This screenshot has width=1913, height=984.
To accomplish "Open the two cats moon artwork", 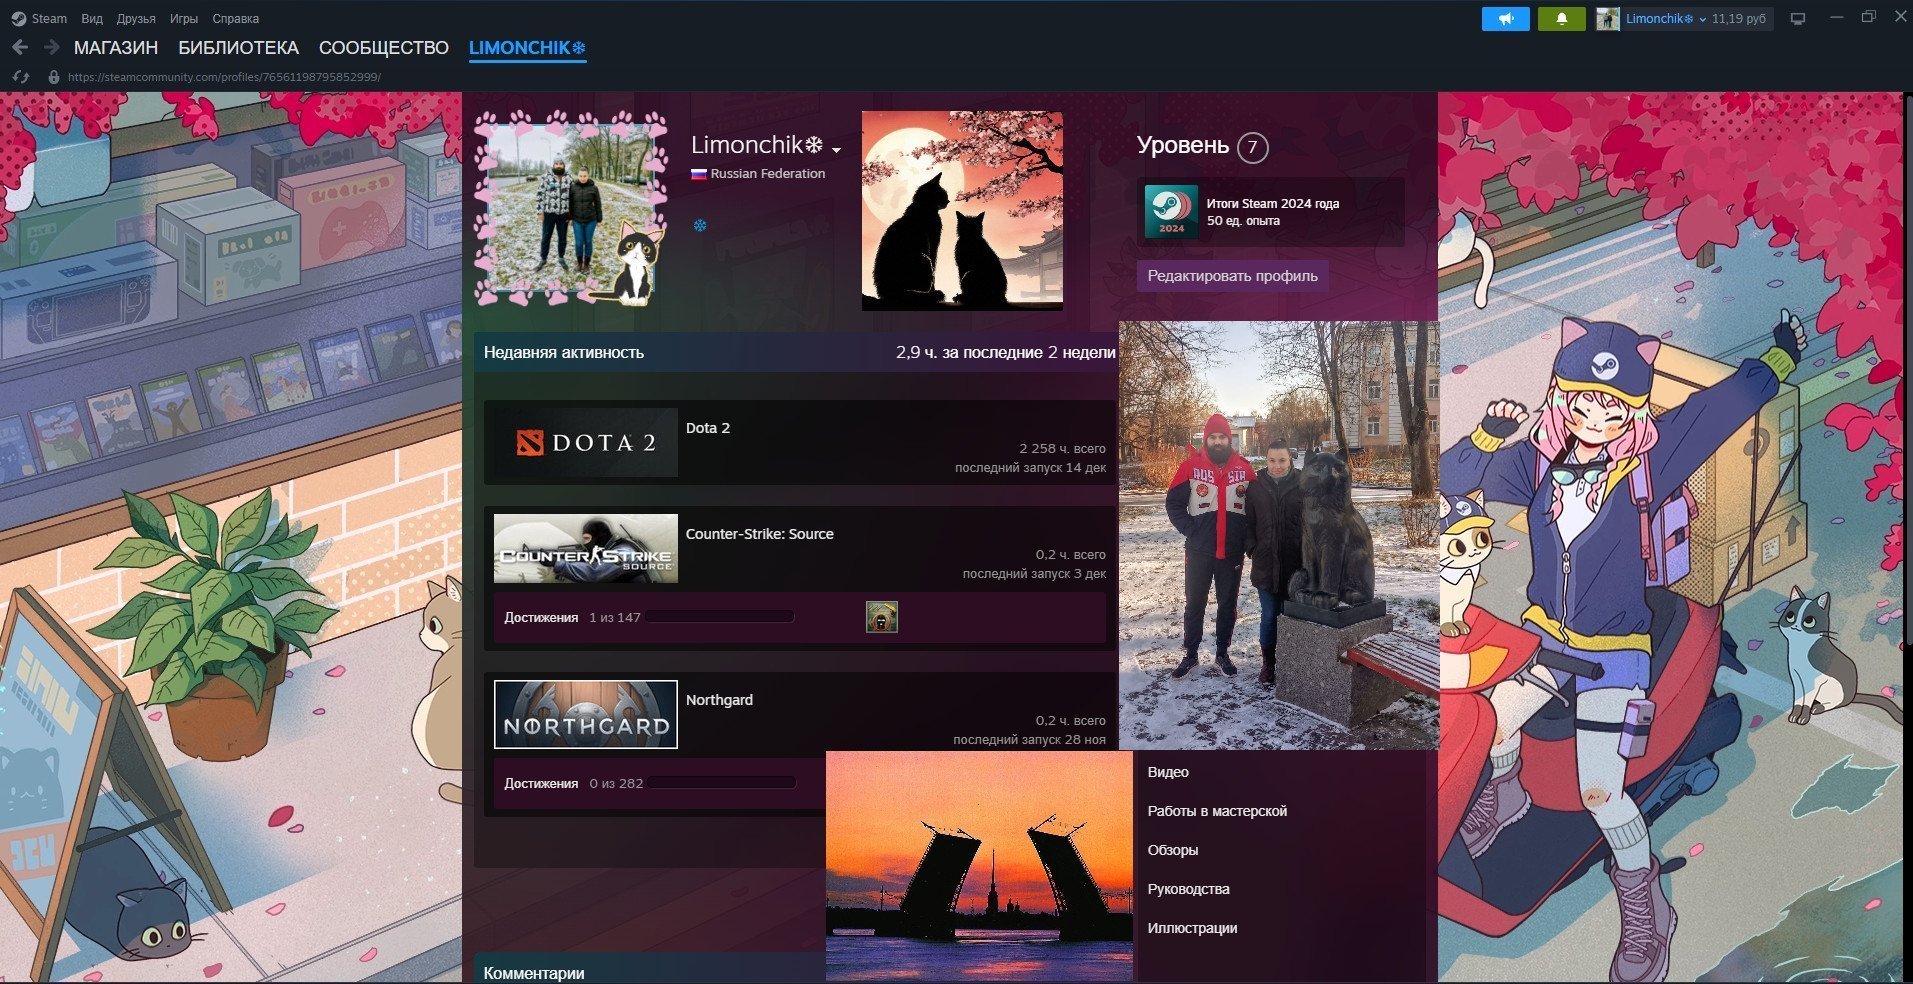I will pyautogui.click(x=962, y=210).
